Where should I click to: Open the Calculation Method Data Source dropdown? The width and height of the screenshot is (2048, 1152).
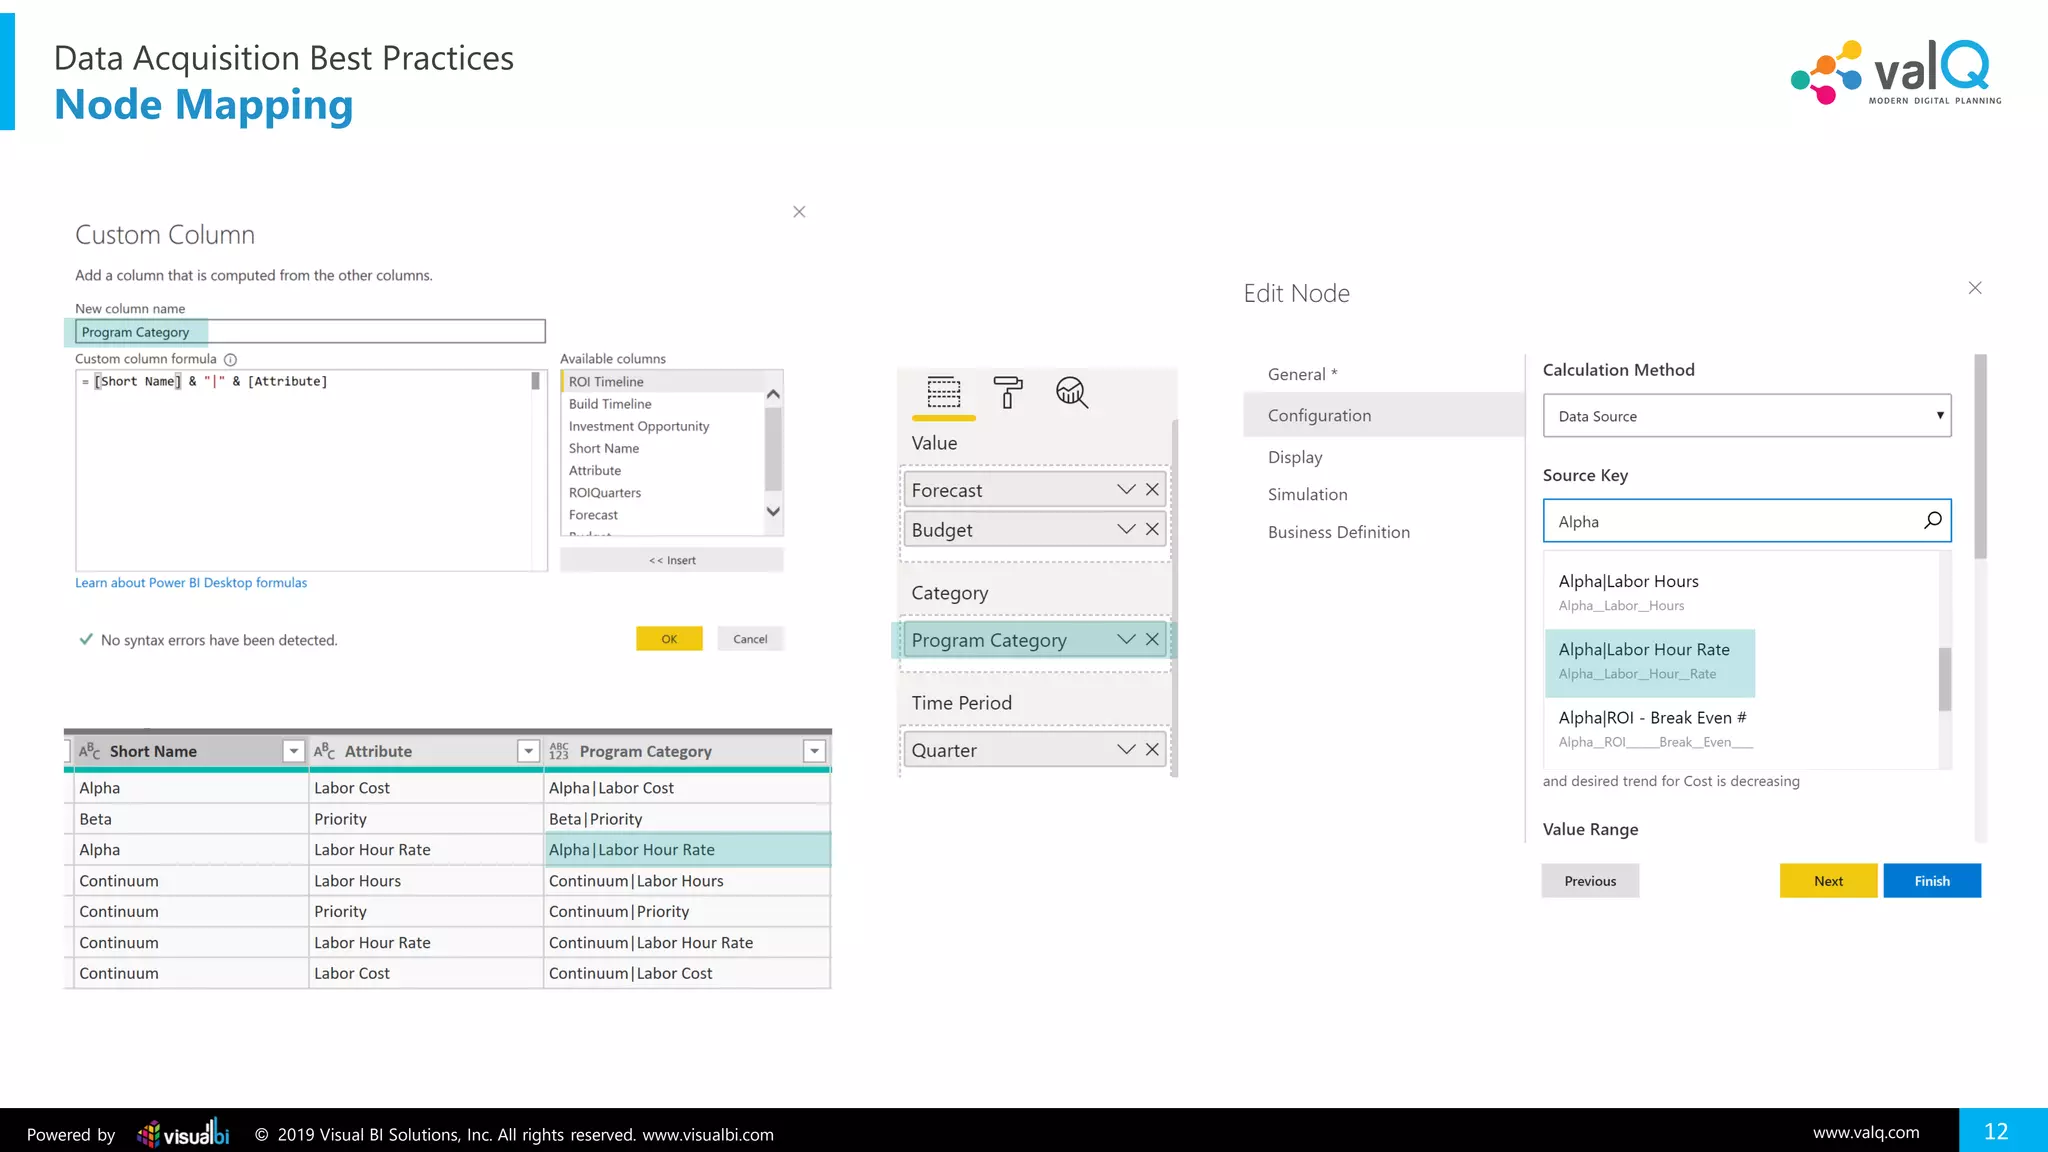[1746, 416]
